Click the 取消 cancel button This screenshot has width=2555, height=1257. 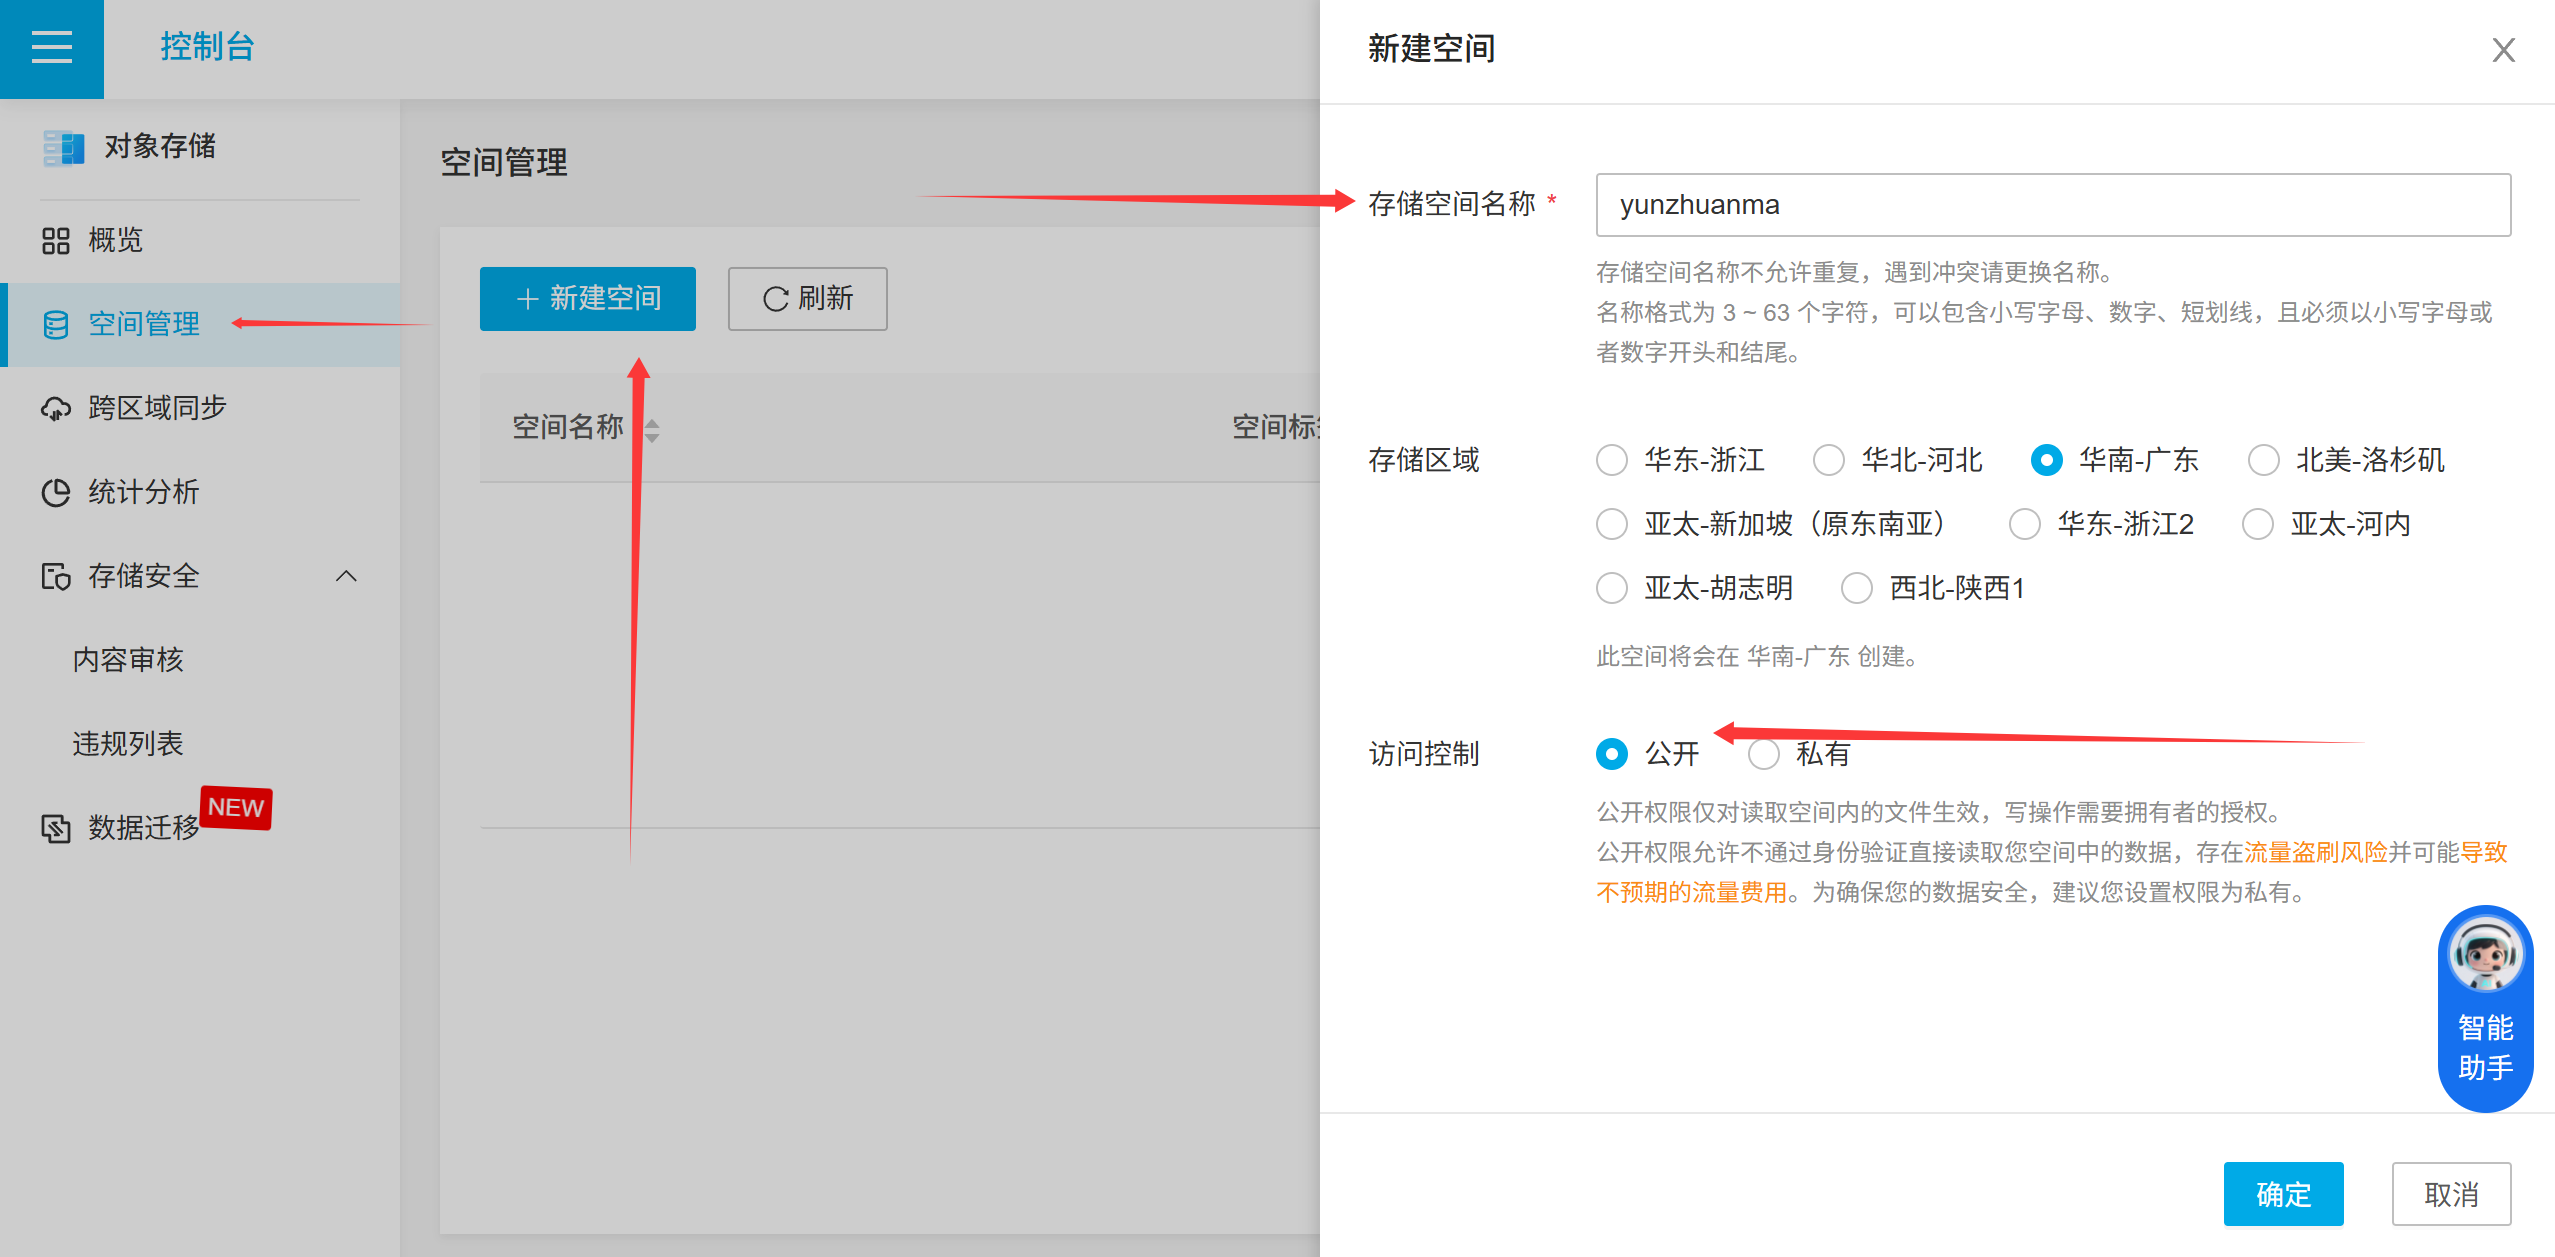tap(2451, 1194)
